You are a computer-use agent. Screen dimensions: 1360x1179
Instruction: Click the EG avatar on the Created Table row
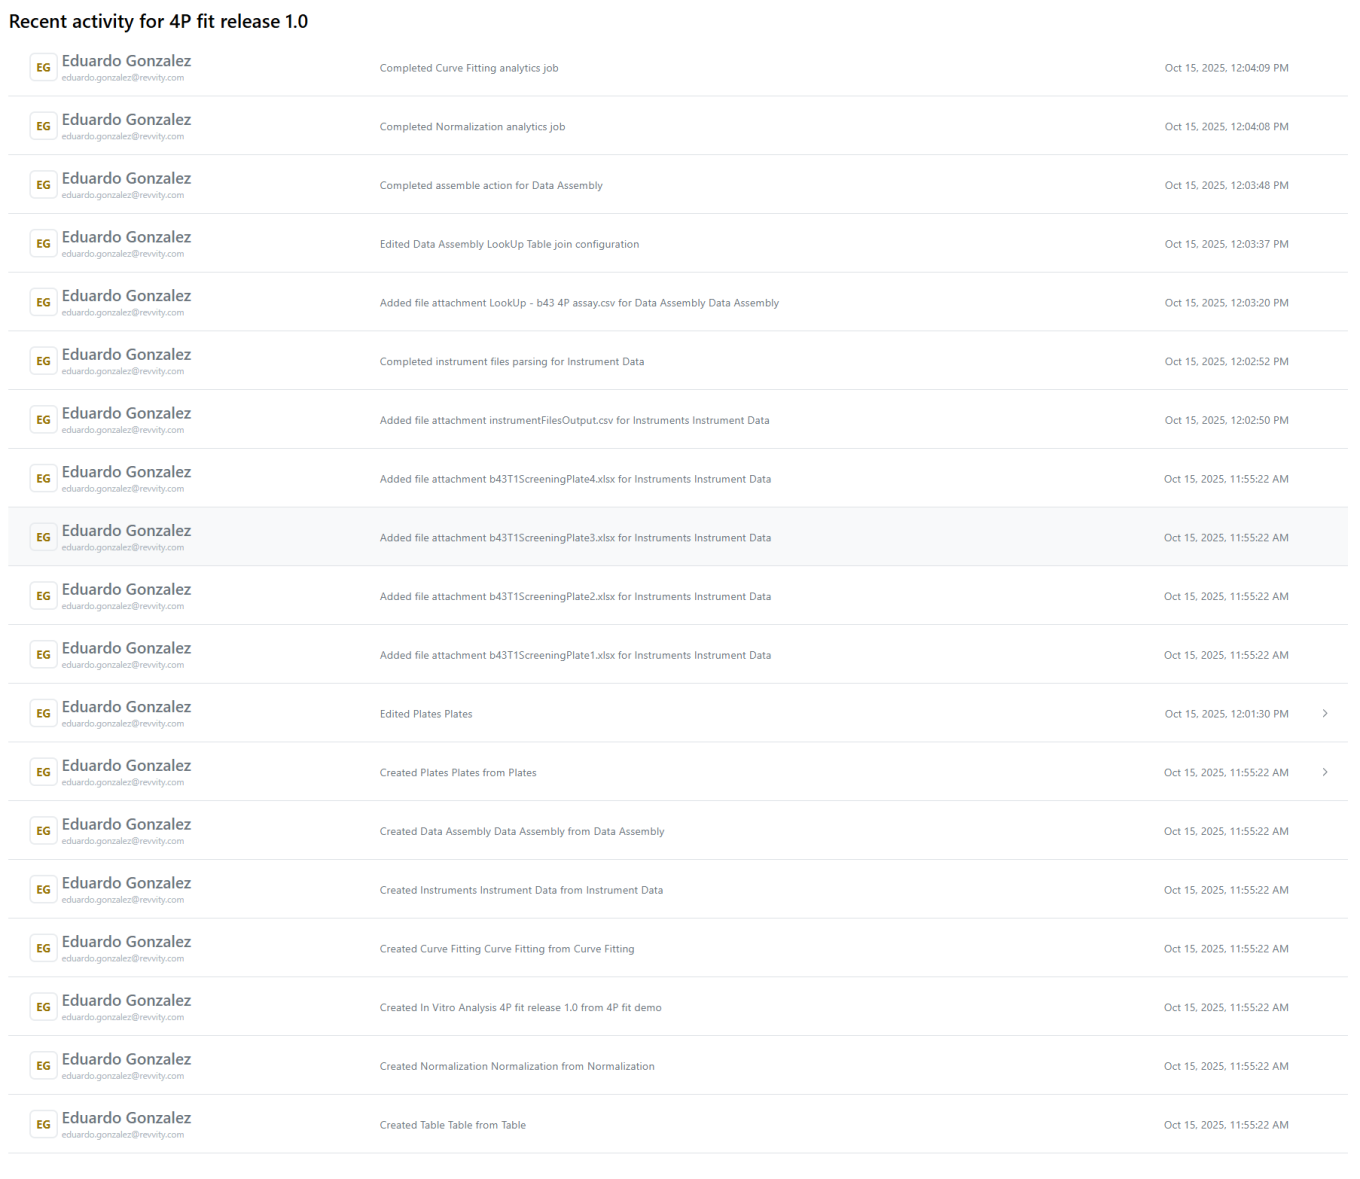coord(43,1125)
